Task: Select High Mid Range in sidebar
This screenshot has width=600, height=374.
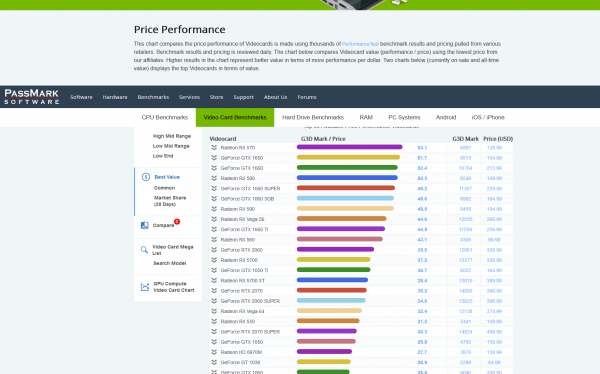Action: [172, 136]
